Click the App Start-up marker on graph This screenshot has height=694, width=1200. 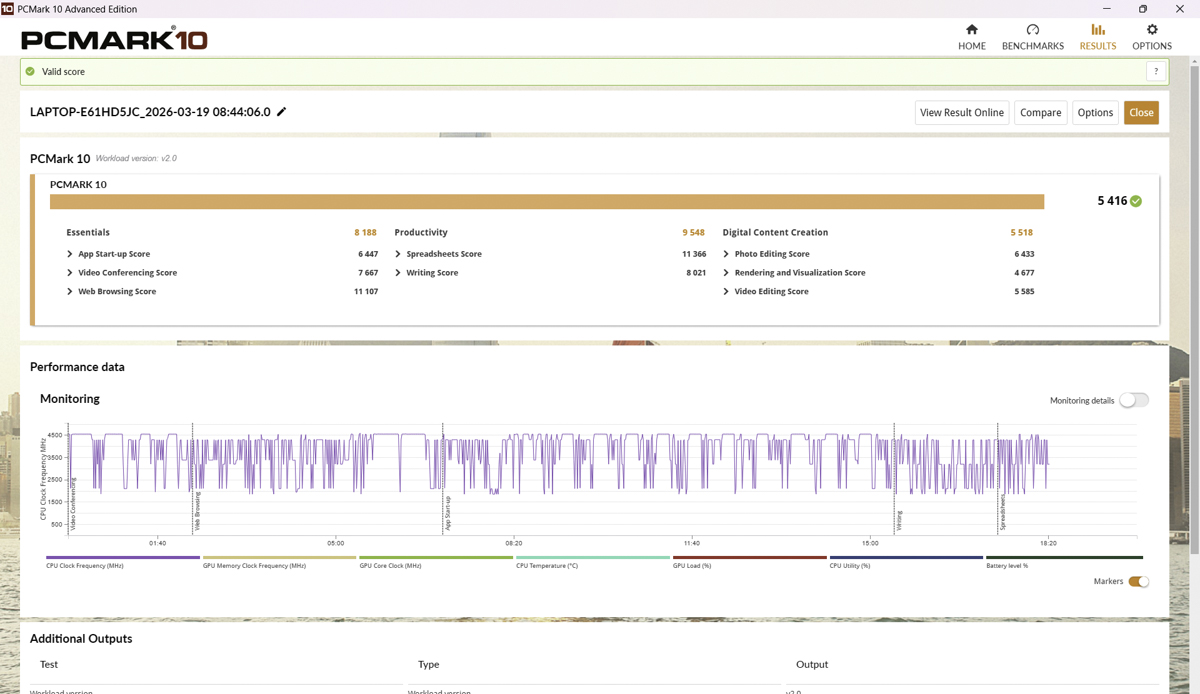pos(447,511)
